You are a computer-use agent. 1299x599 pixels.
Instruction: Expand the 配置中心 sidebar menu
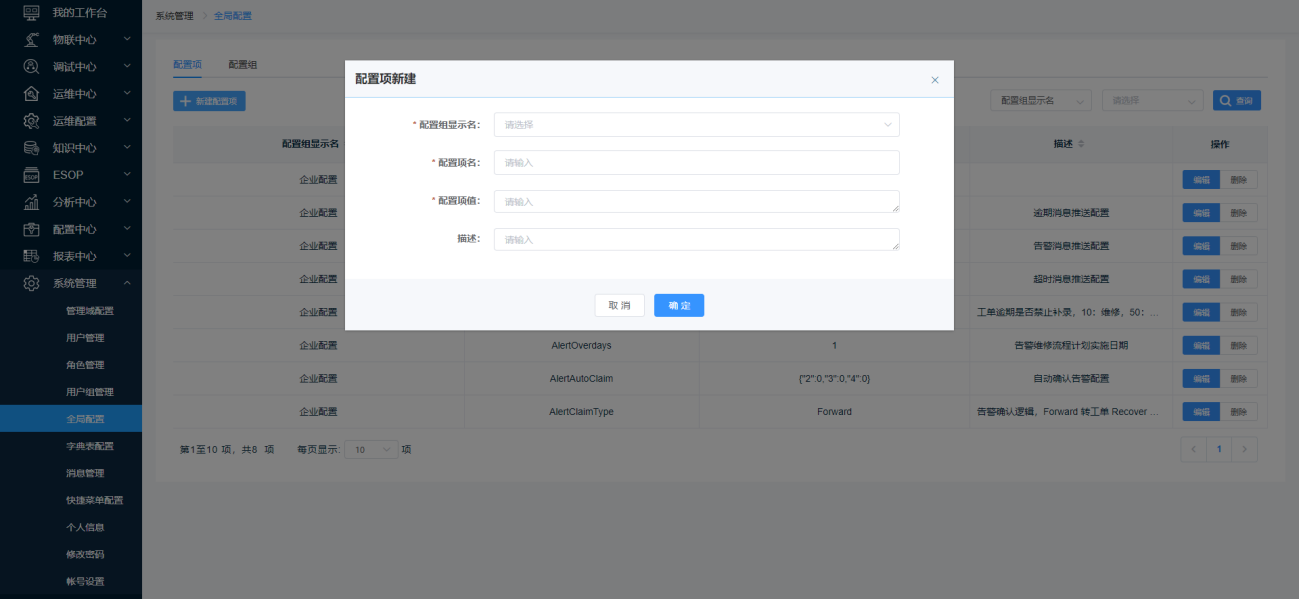(x=127, y=229)
